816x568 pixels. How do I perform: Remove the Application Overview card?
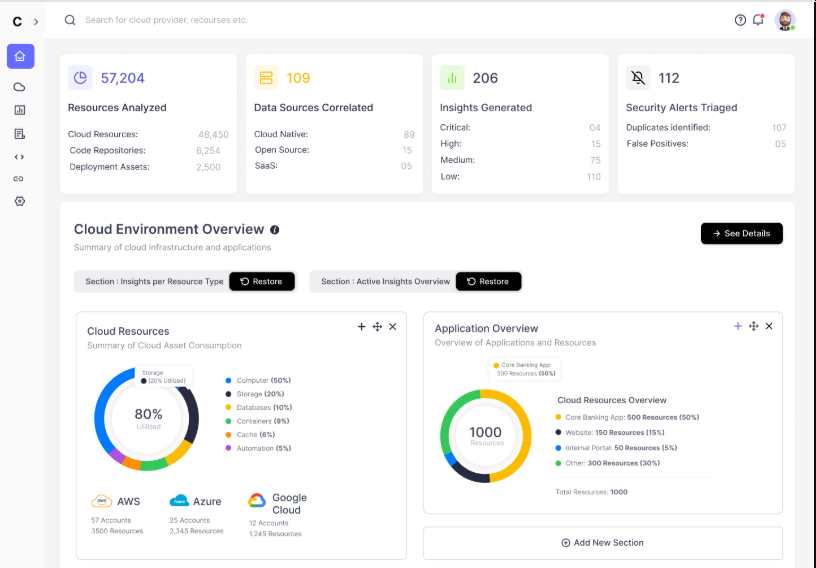coord(769,326)
